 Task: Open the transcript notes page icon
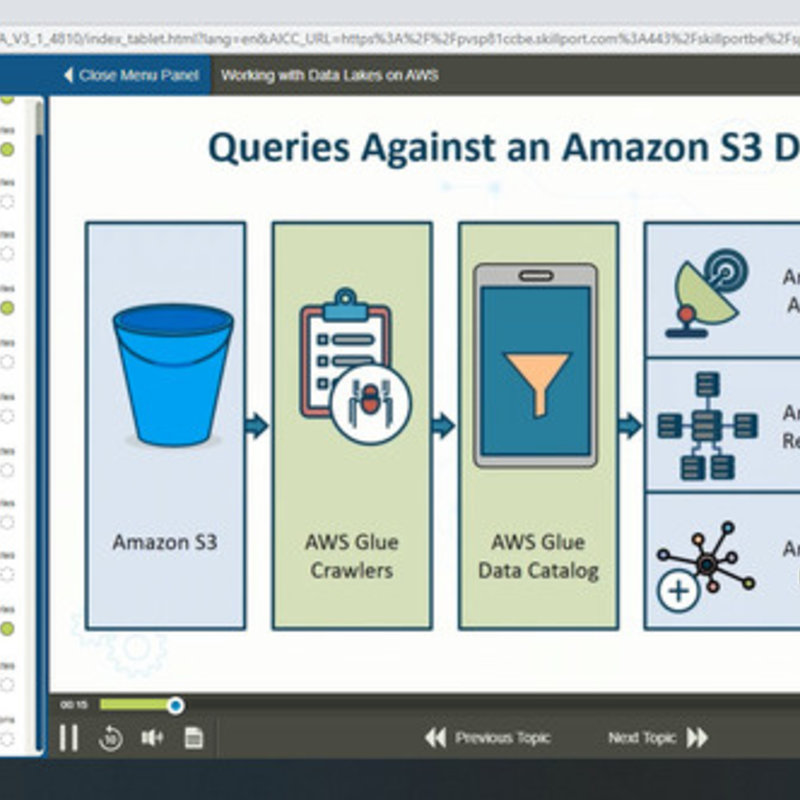193,738
